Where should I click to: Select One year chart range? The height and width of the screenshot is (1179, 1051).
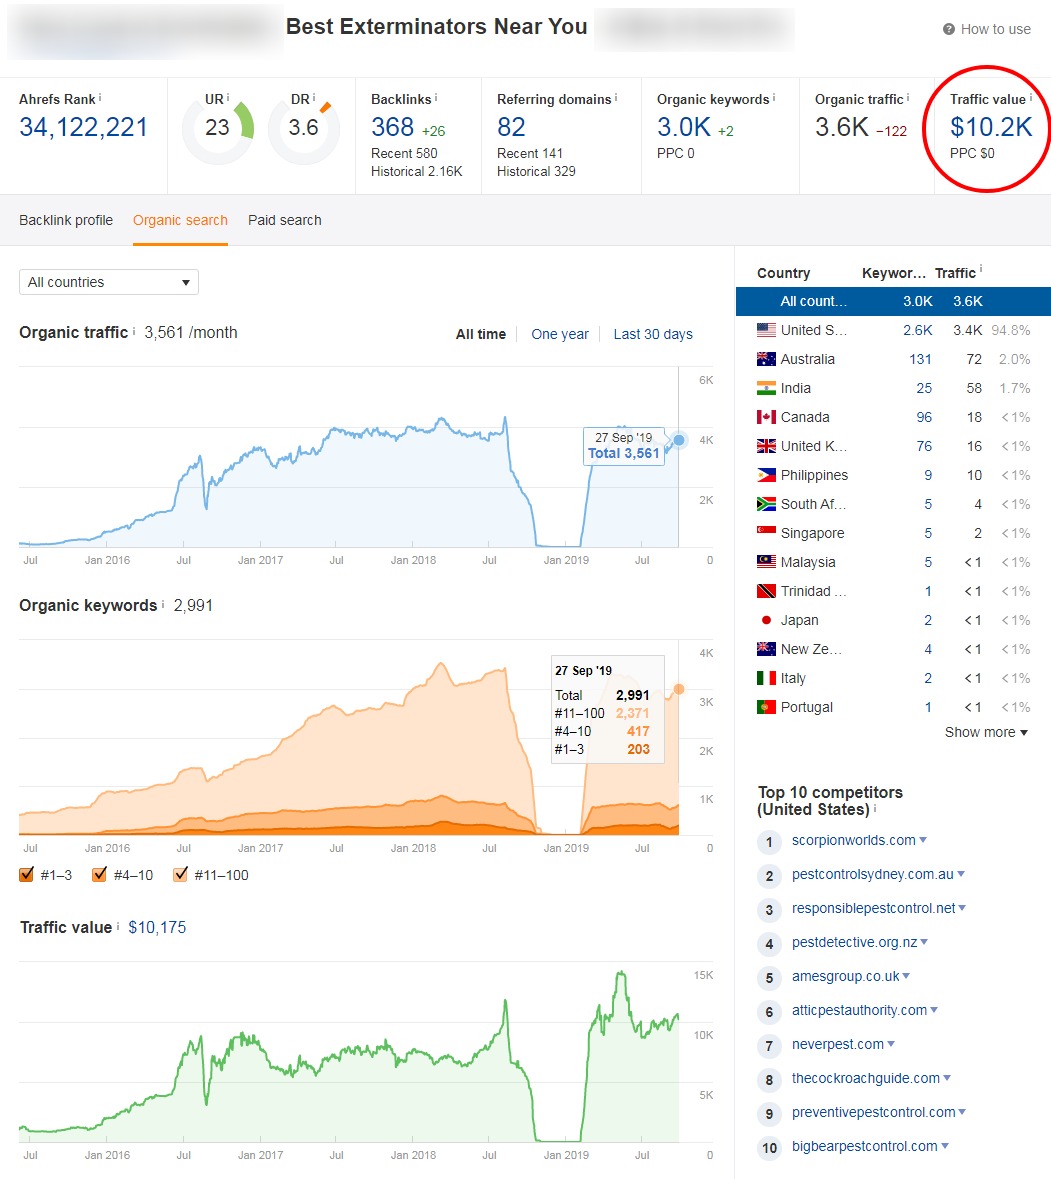pos(560,334)
